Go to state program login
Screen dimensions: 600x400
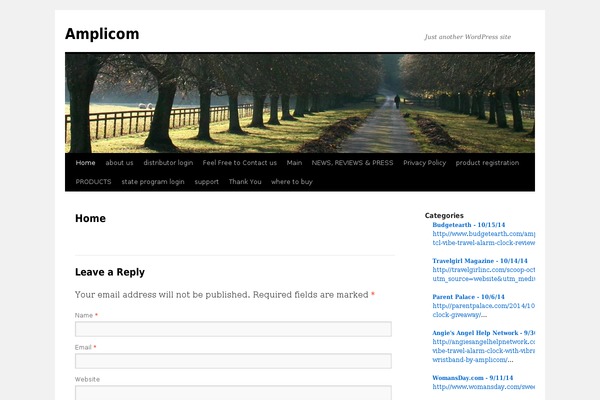pyautogui.click(x=153, y=182)
